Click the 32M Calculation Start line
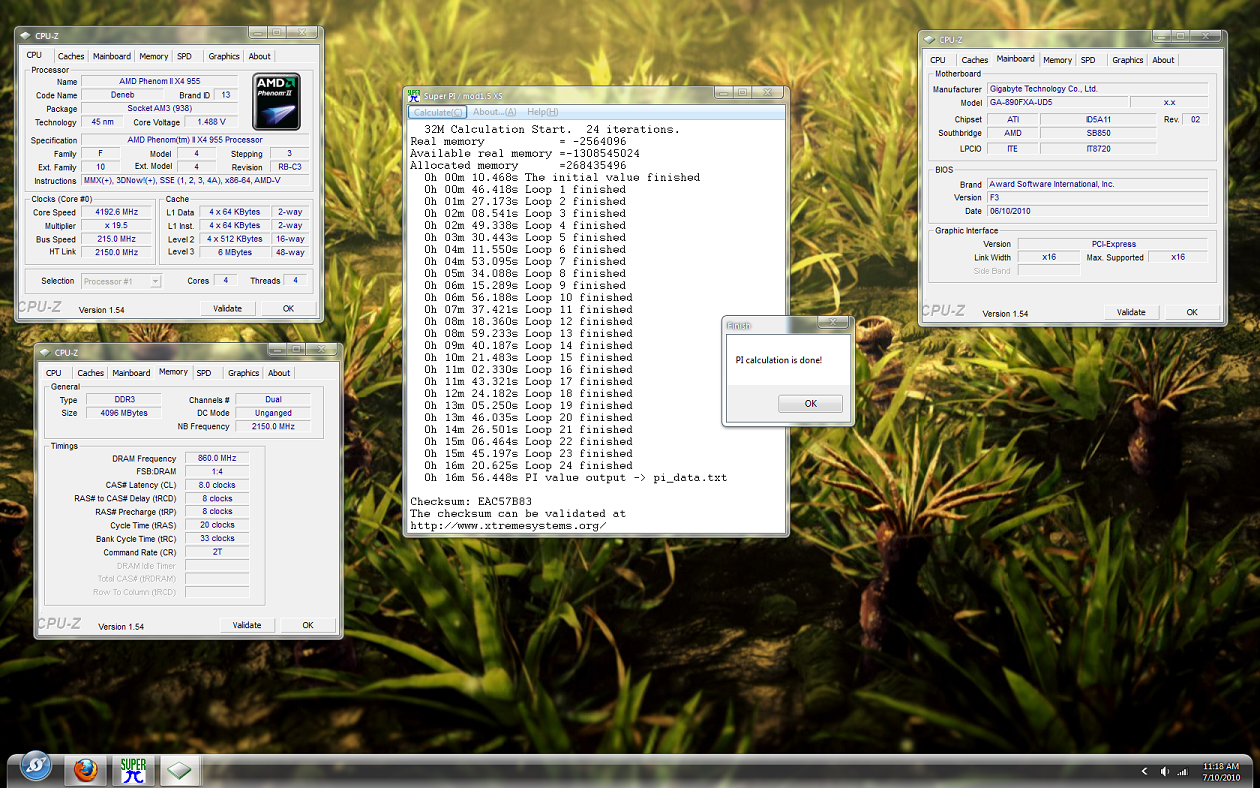Screen dimensions: 1260x788 [x=552, y=130]
